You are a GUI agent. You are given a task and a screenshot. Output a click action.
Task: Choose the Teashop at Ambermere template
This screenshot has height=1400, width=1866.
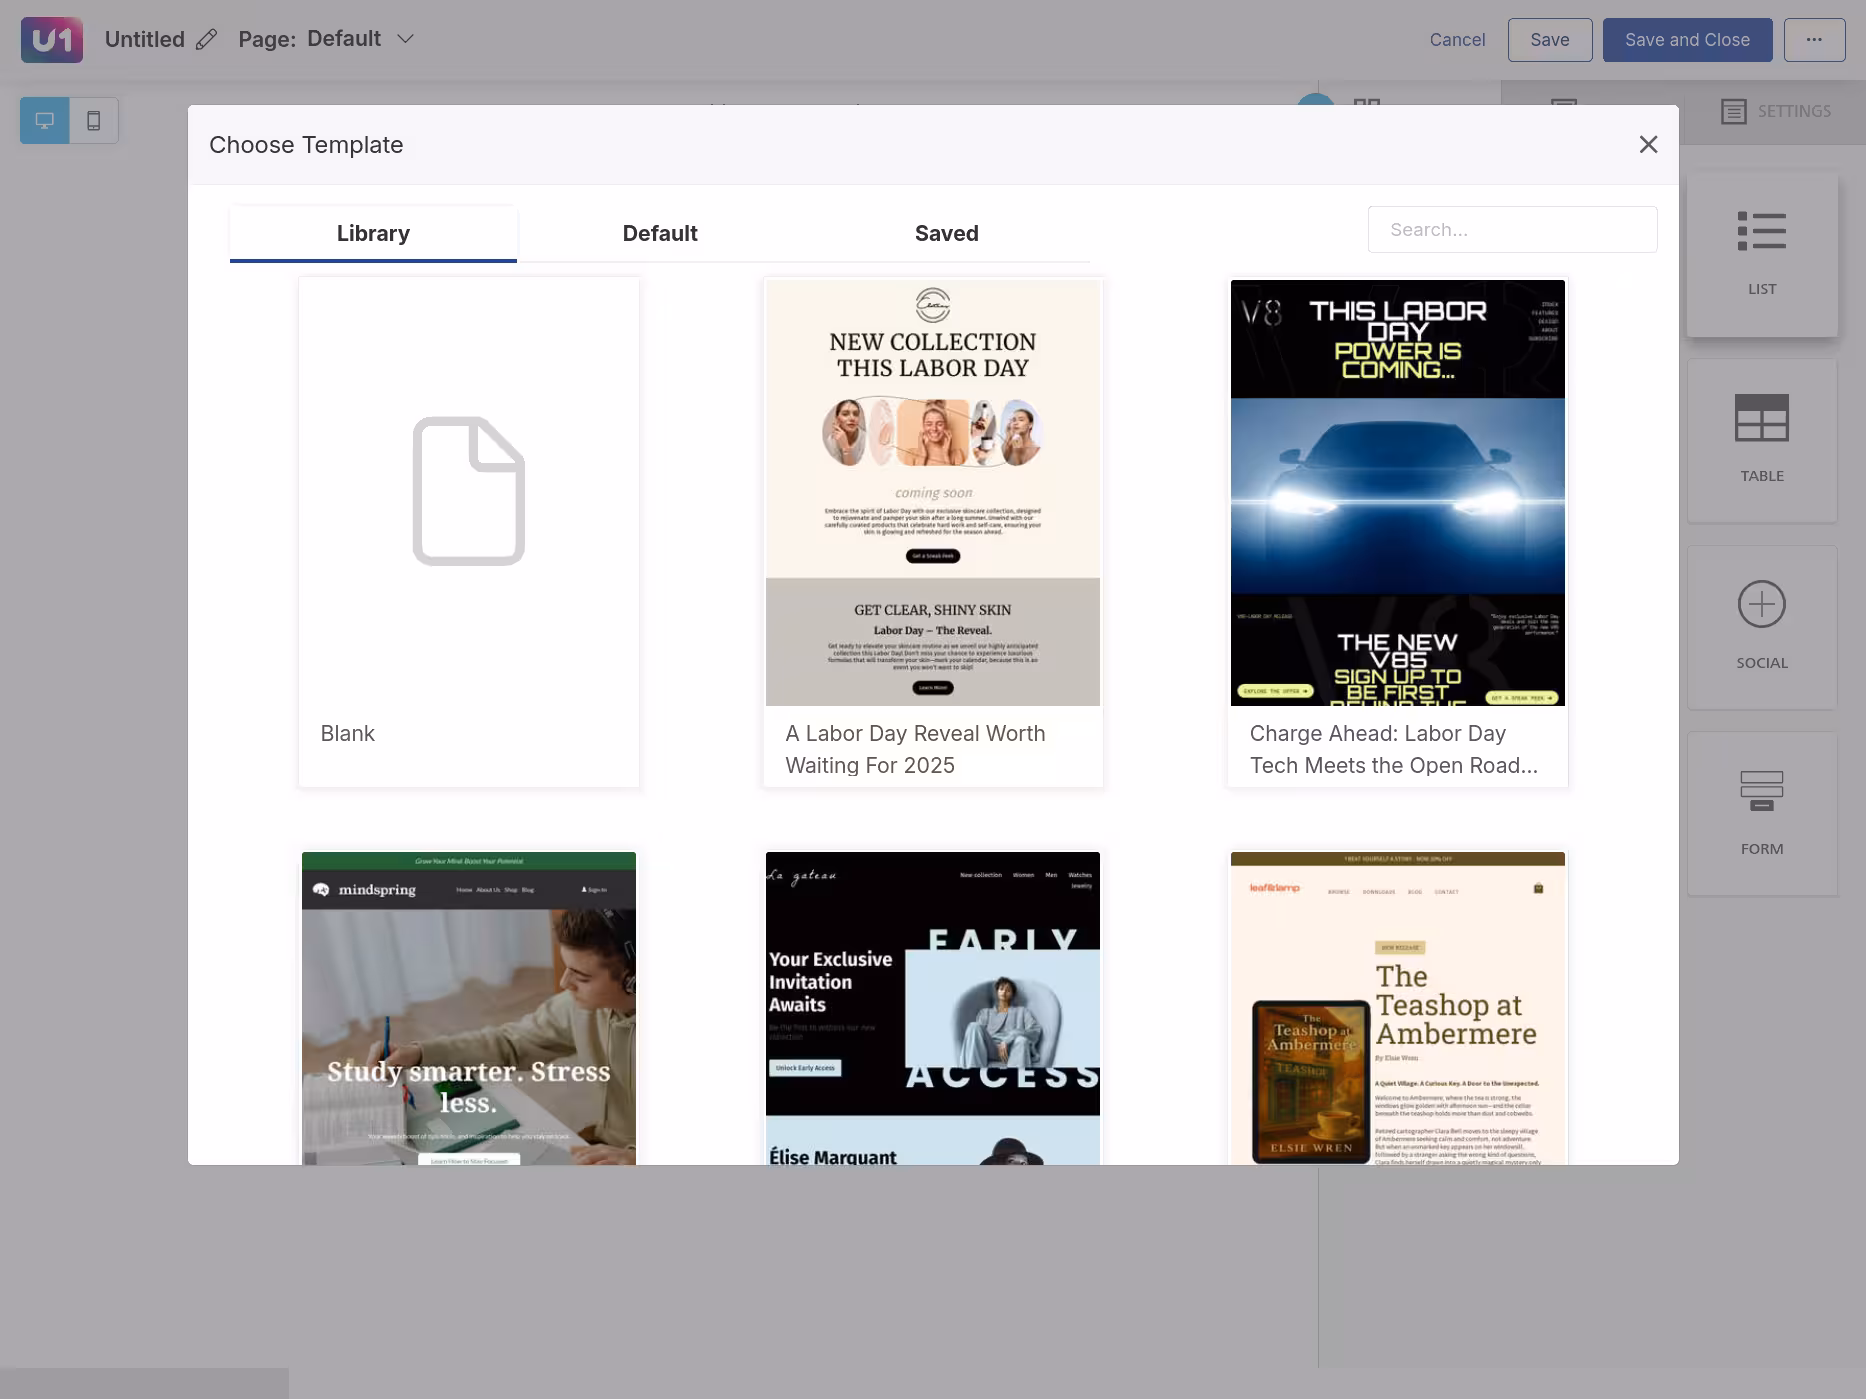coord(1397,1008)
